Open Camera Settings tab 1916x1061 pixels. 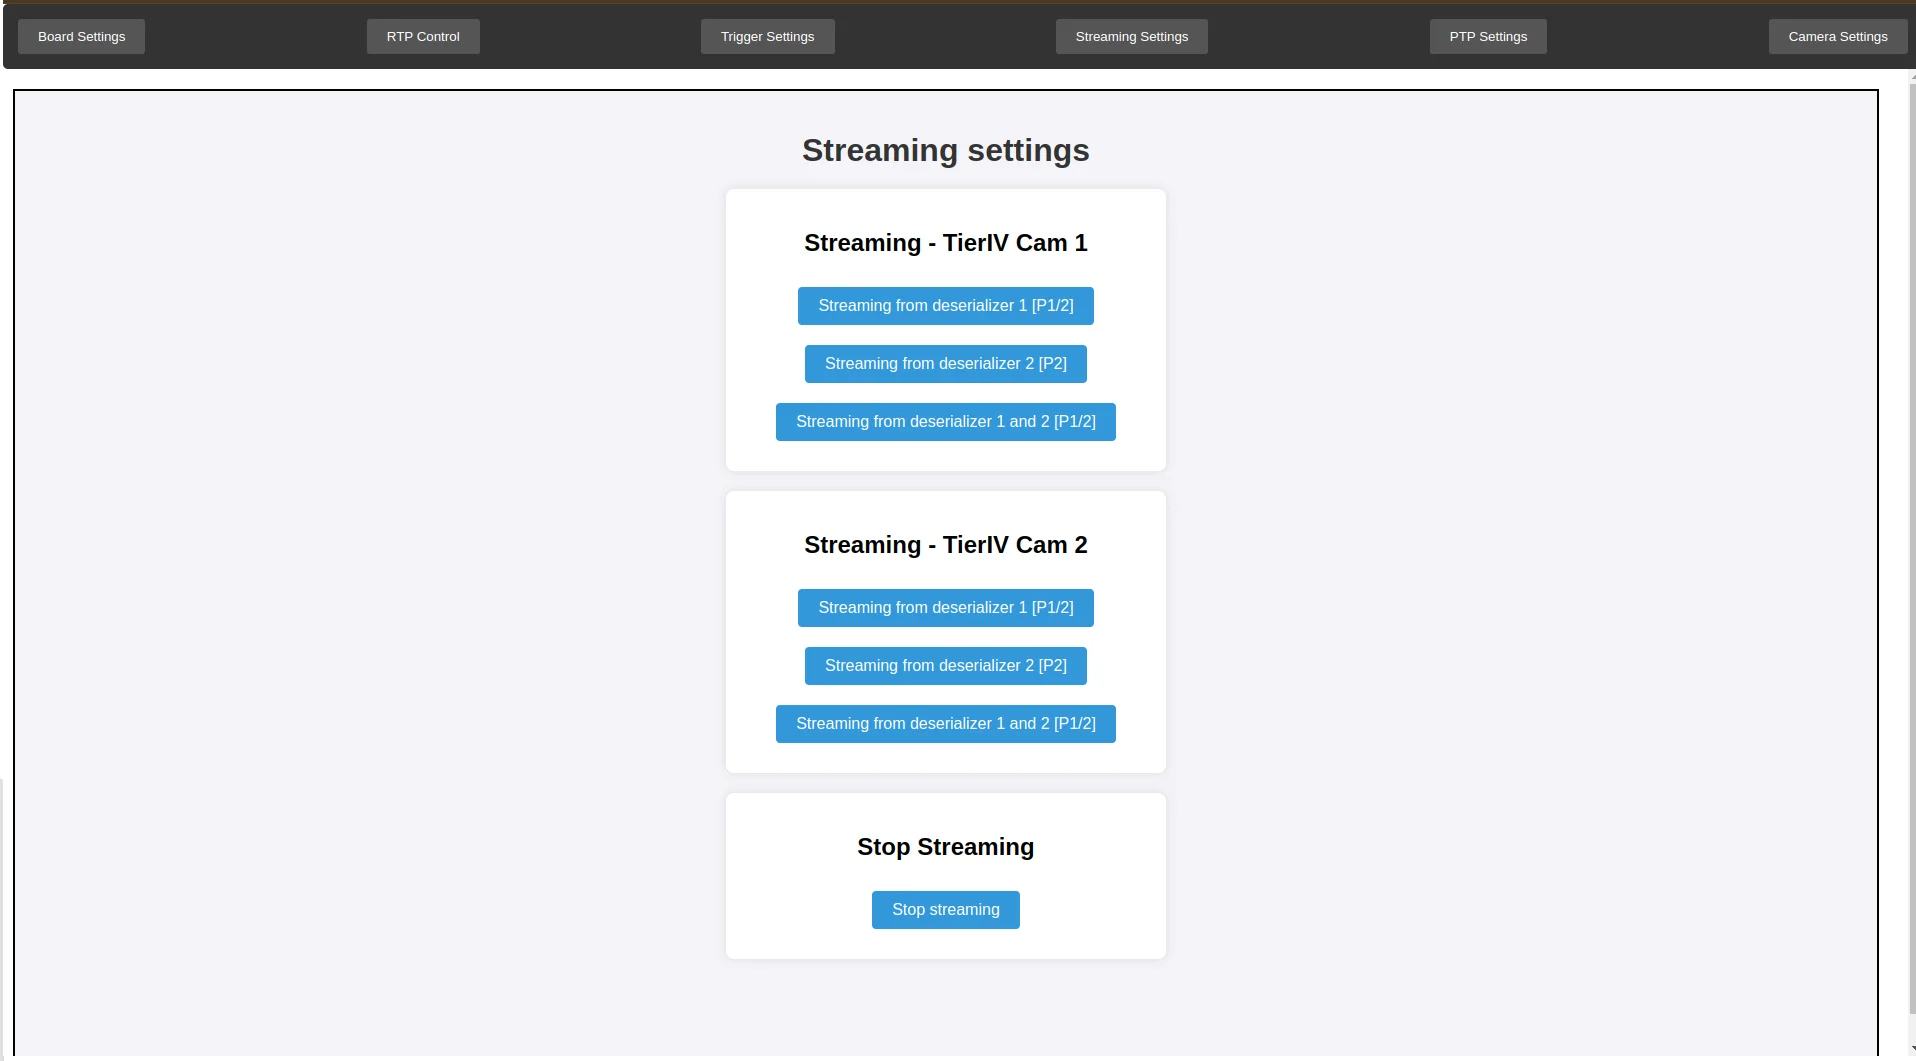[1838, 37]
